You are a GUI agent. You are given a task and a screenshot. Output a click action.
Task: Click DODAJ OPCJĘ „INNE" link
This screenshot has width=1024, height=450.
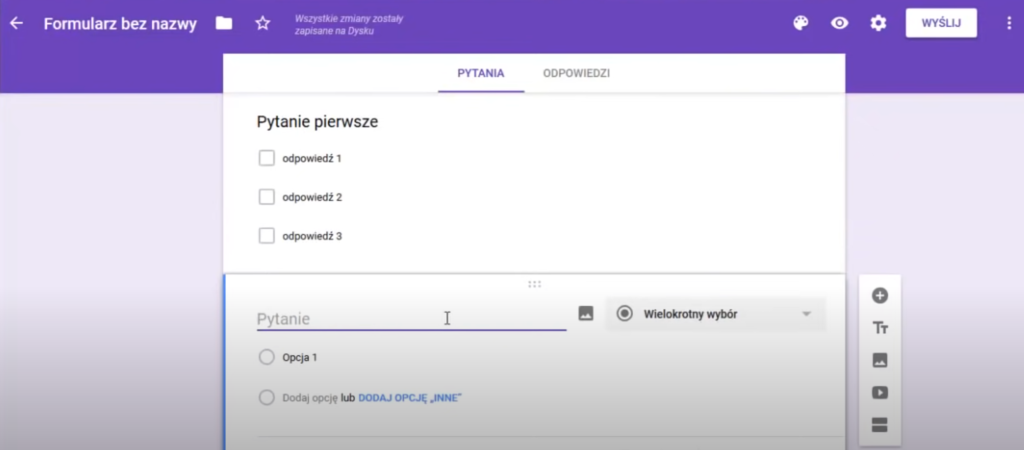(409, 398)
